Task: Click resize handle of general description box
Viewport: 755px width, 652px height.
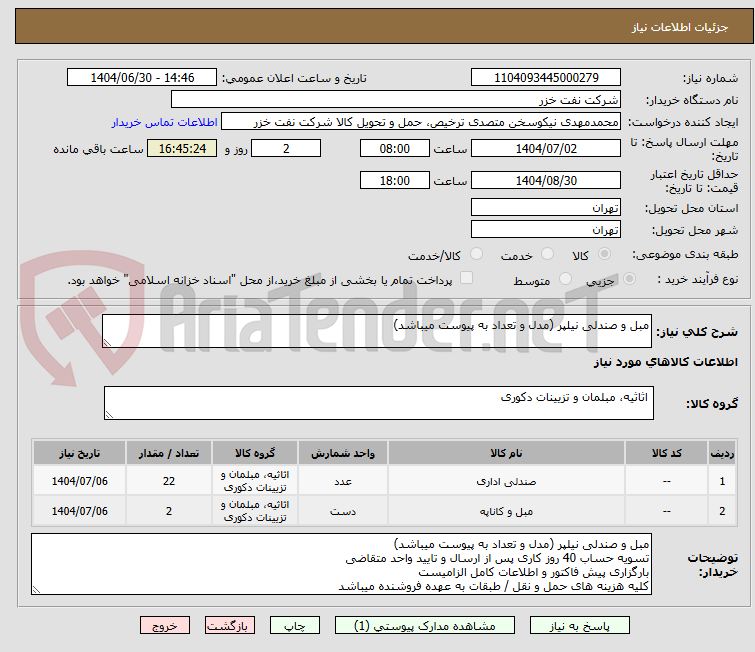Action: [107, 343]
